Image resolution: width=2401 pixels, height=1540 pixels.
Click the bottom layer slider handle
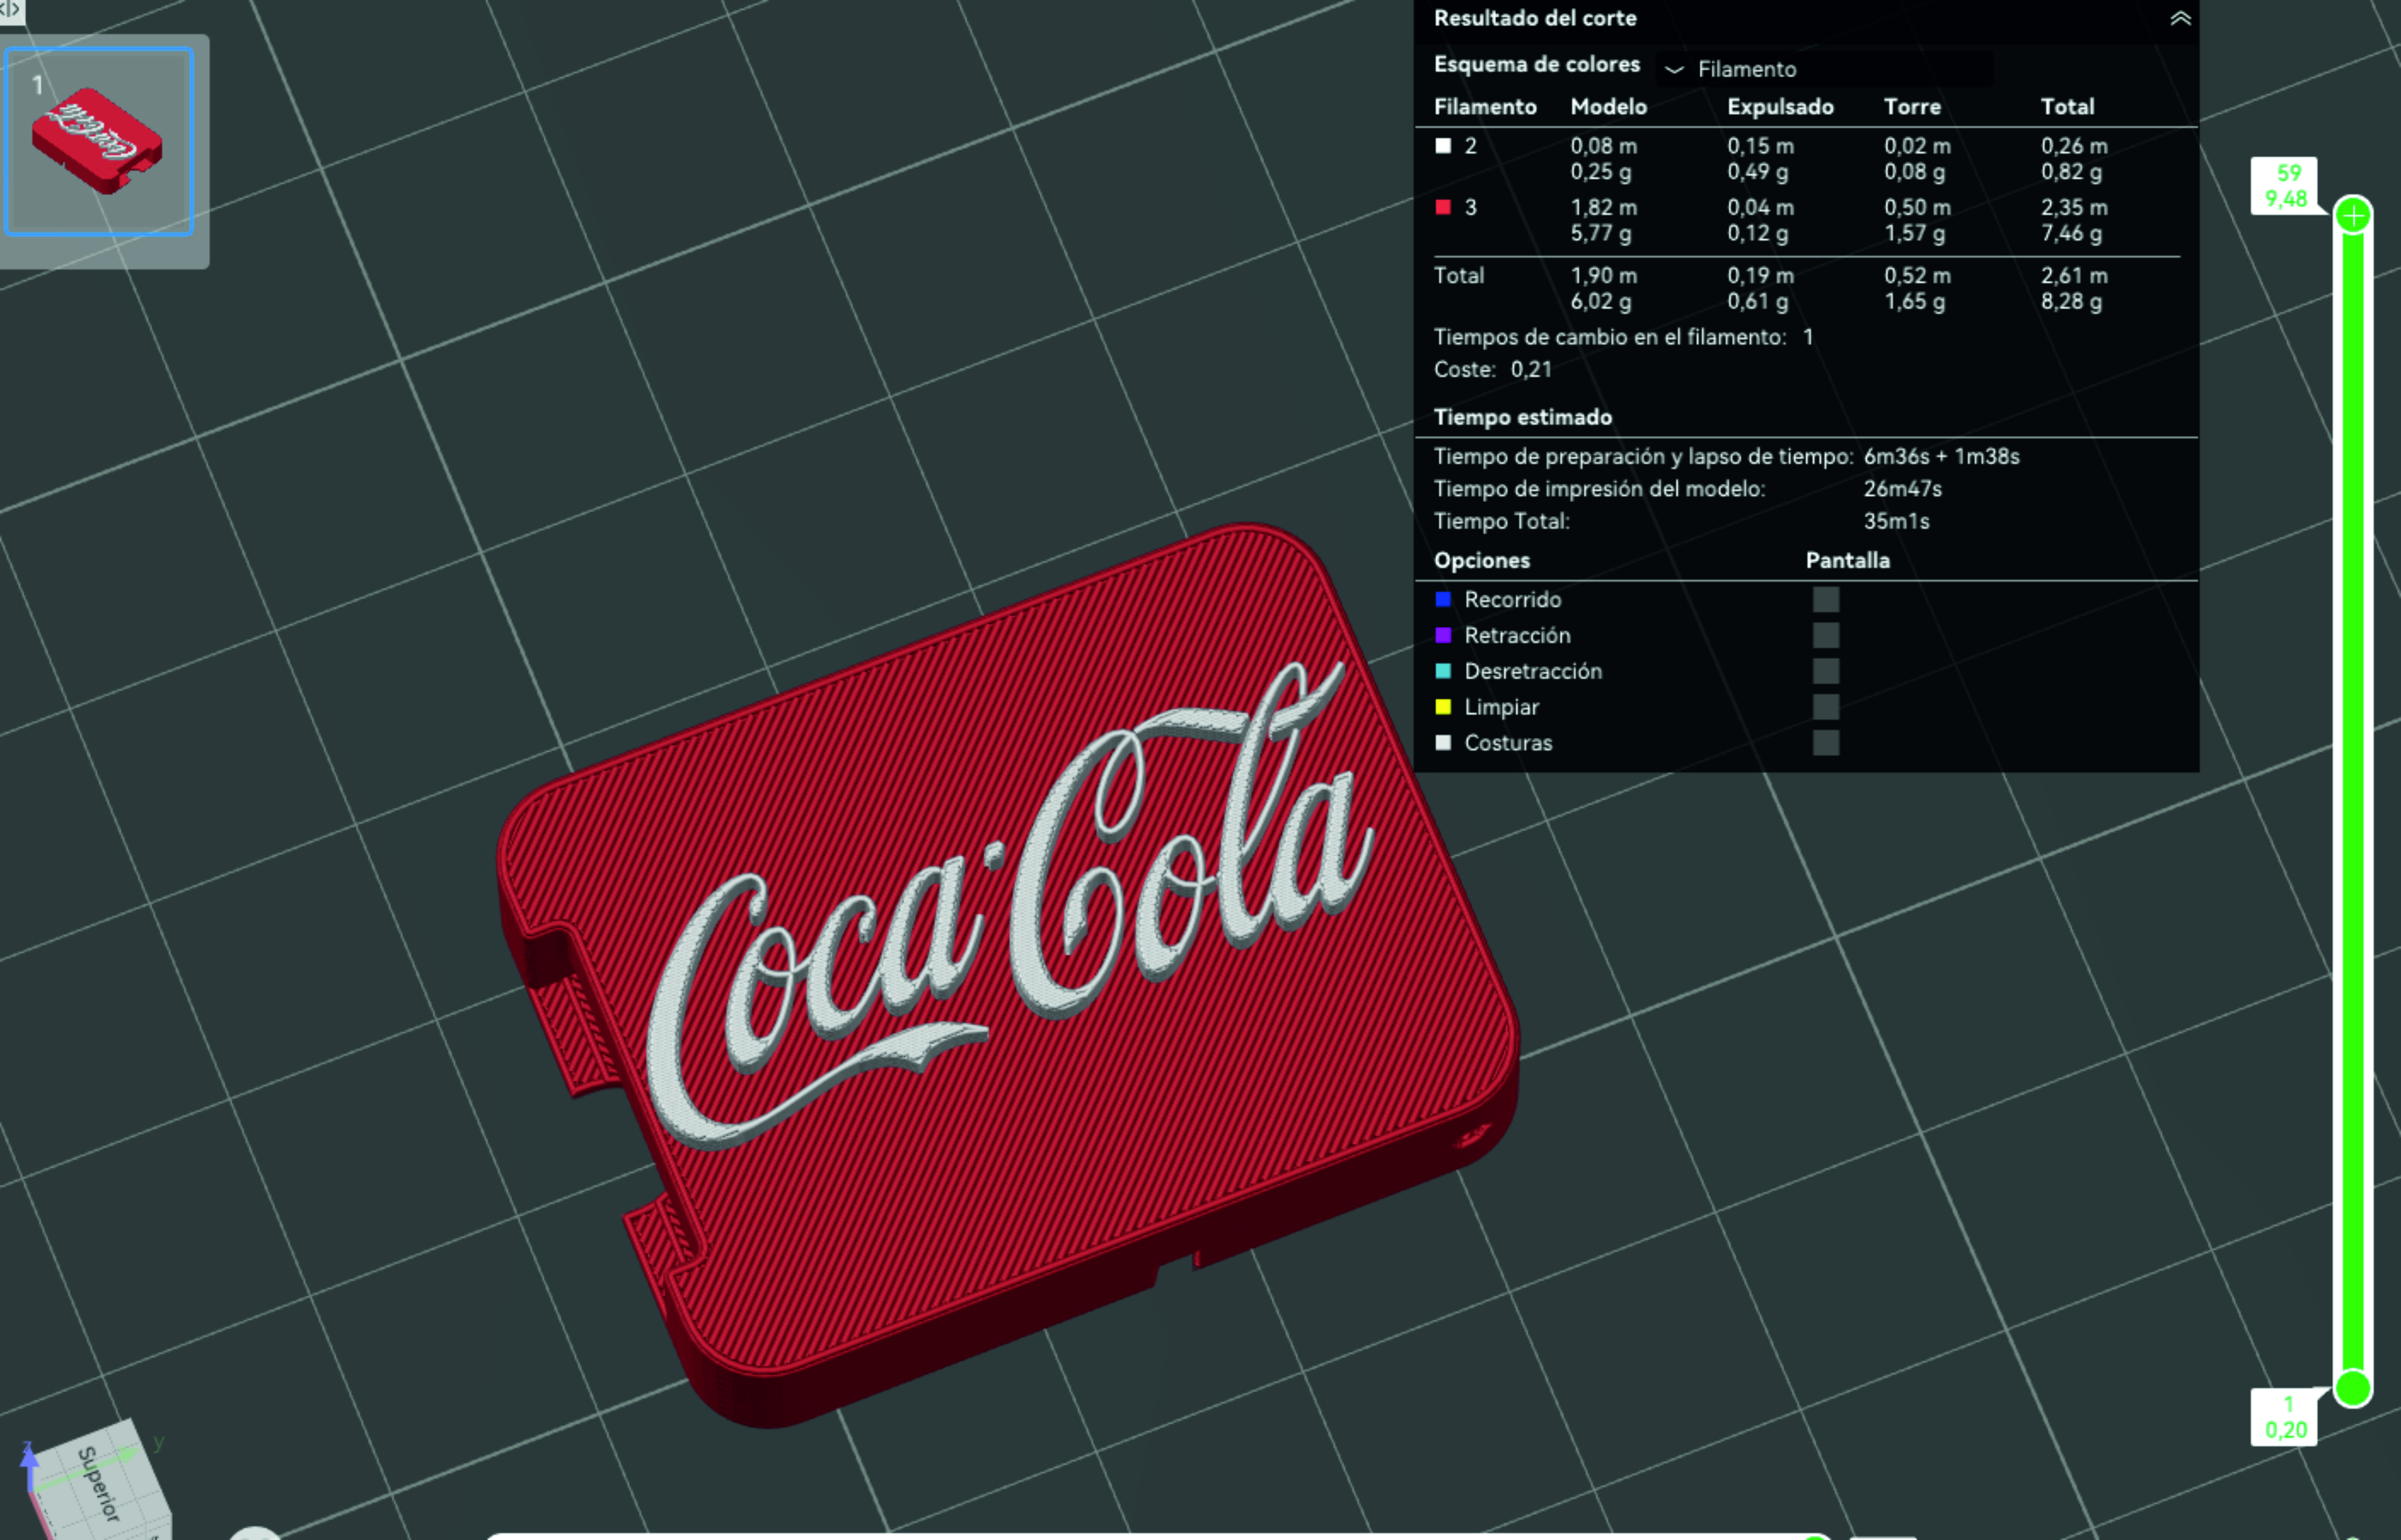pyautogui.click(x=2353, y=1388)
